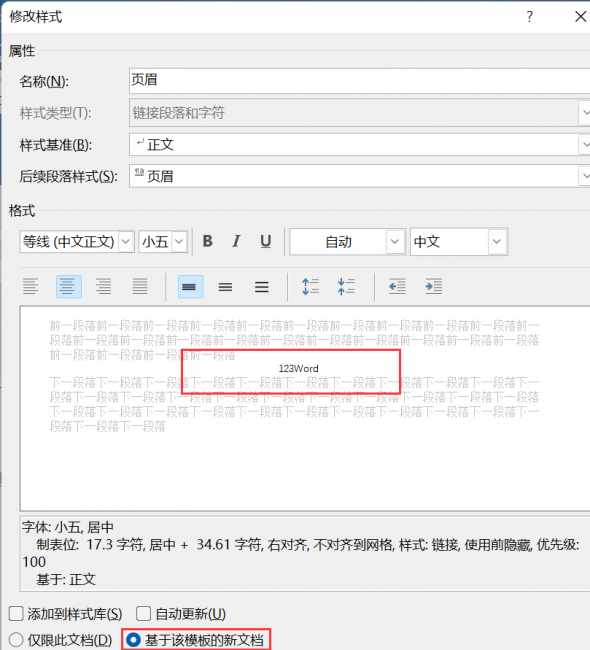Screen dimensions: 590x650
Task: Click the style description text box
Action: [x=305, y=554]
